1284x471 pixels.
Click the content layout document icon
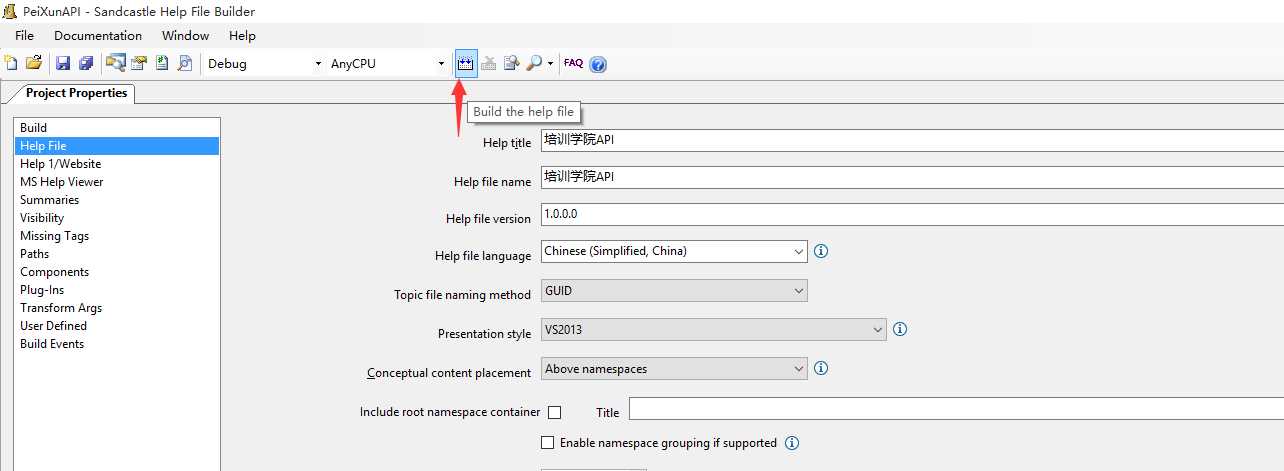click(x=161, y=63)
